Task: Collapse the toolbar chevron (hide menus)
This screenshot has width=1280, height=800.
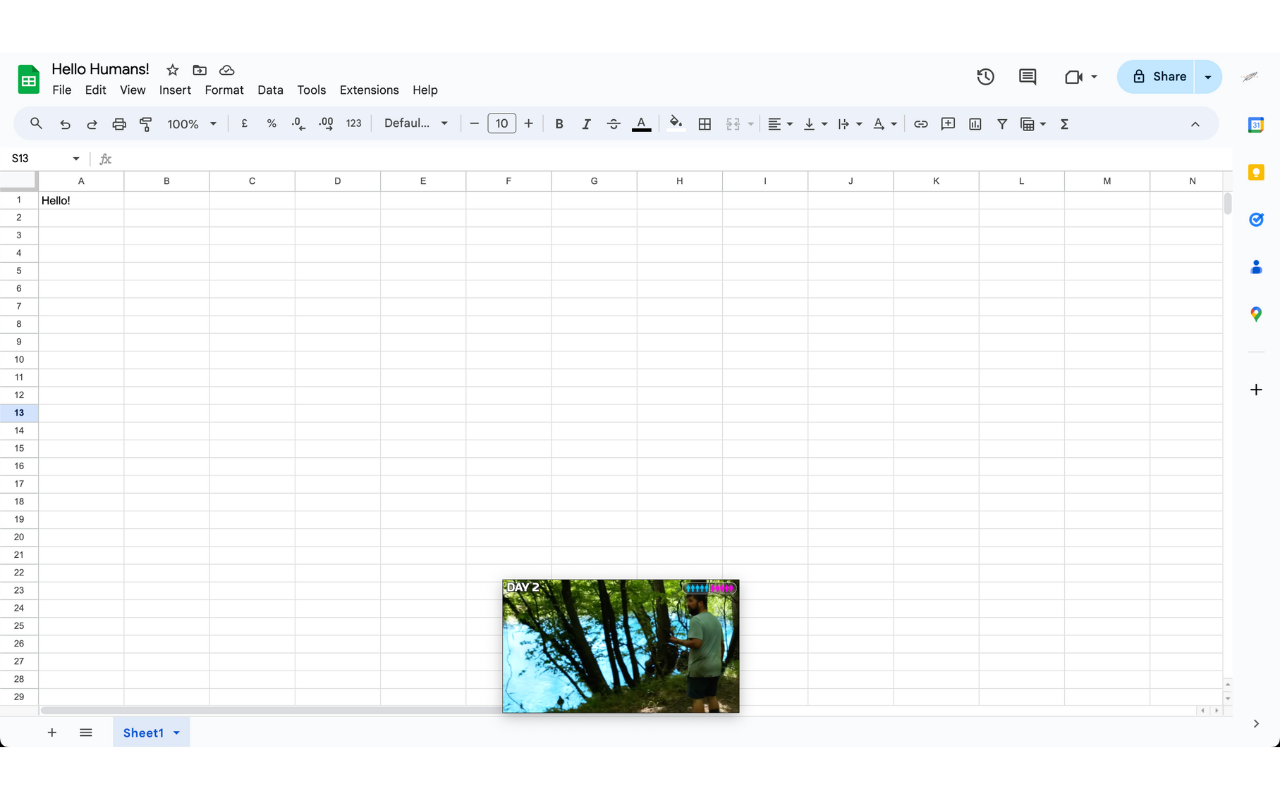Action: 1195,124
